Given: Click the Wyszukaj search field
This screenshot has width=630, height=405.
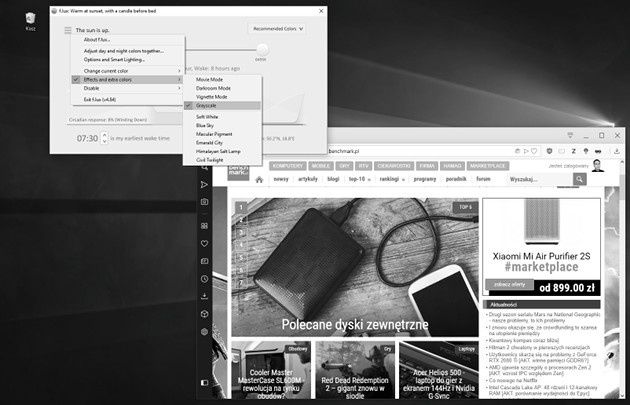Looking at the screenshot, I should click(540, 179).
